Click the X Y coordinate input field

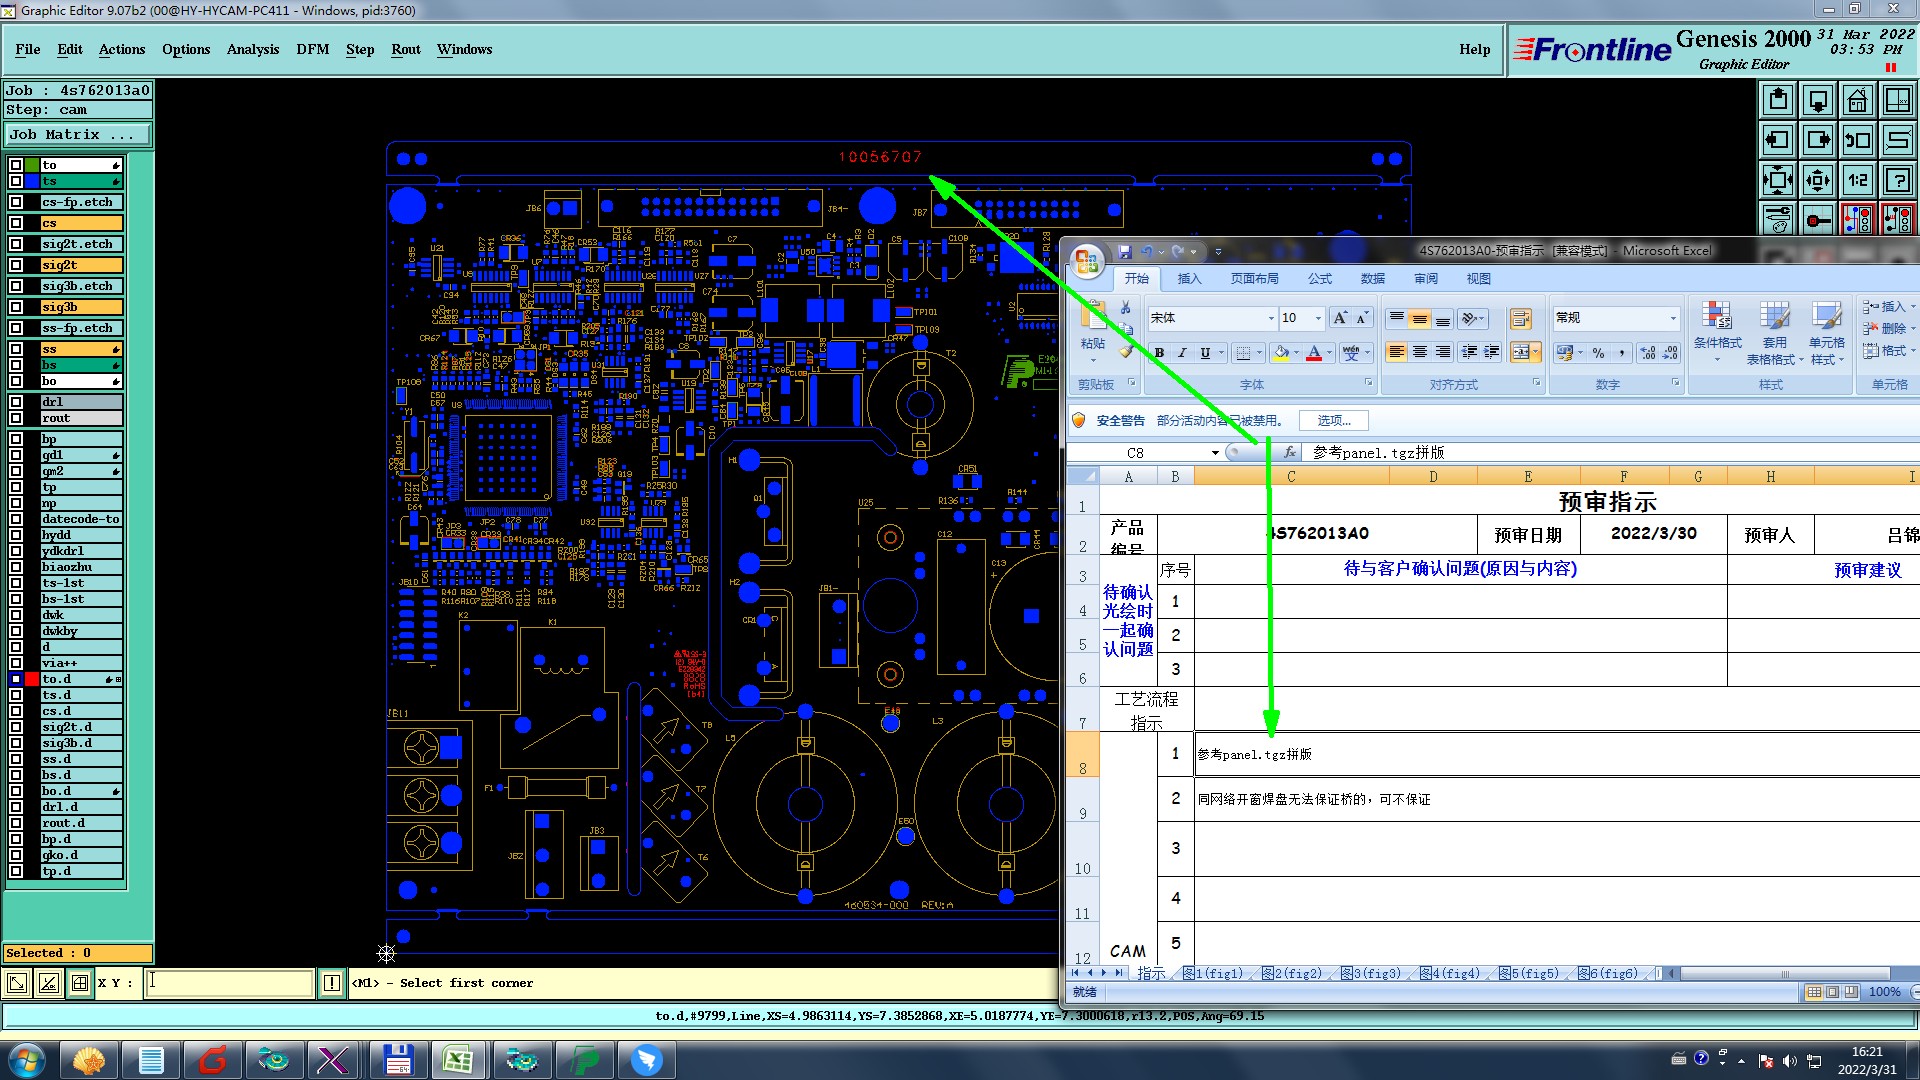(229, 983)
